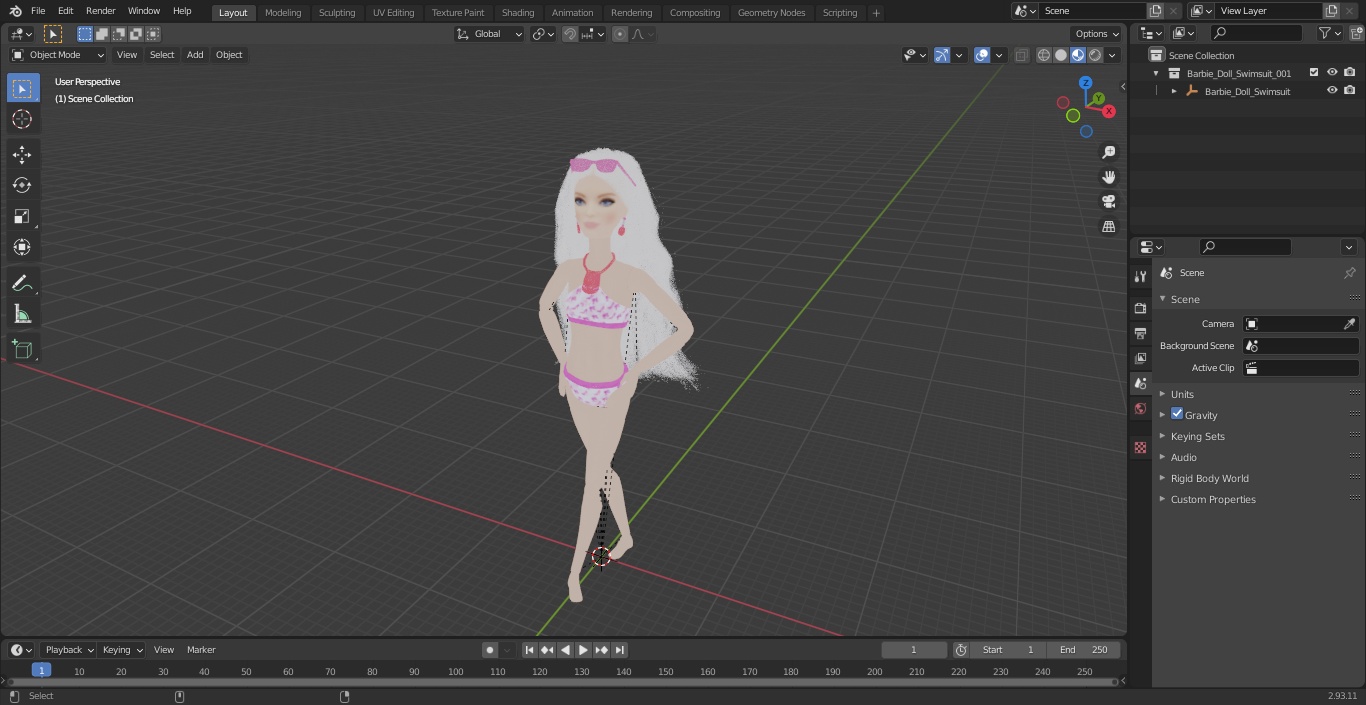Screen dimensions: 1366x705
Task: Open the Output properties tab
Action: tap(1140, 333)
